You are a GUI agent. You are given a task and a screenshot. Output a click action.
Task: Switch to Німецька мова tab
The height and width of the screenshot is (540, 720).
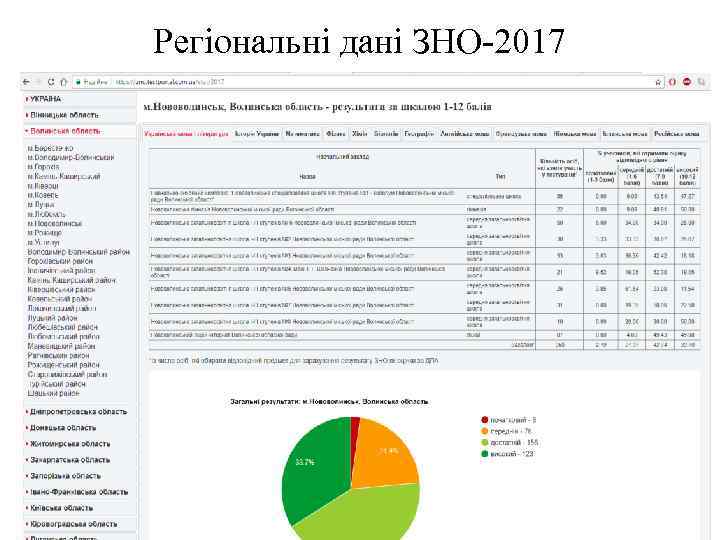(x=575, y=134)
